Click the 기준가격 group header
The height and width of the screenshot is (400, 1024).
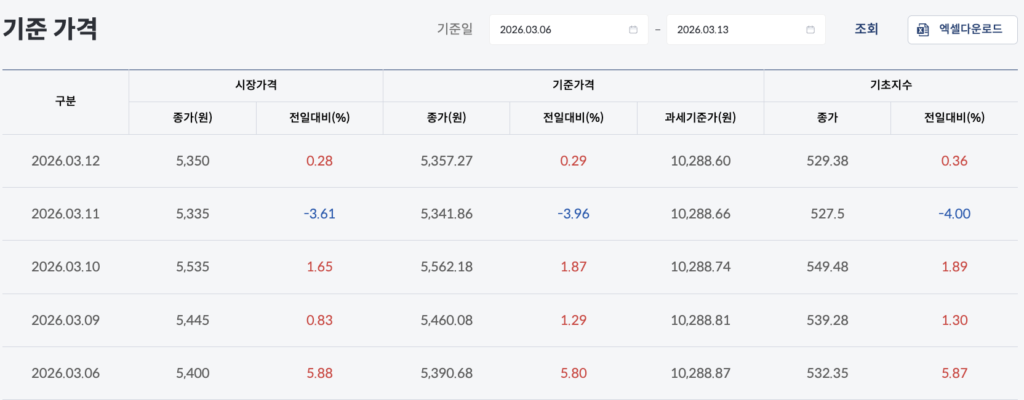click(573, 86)
